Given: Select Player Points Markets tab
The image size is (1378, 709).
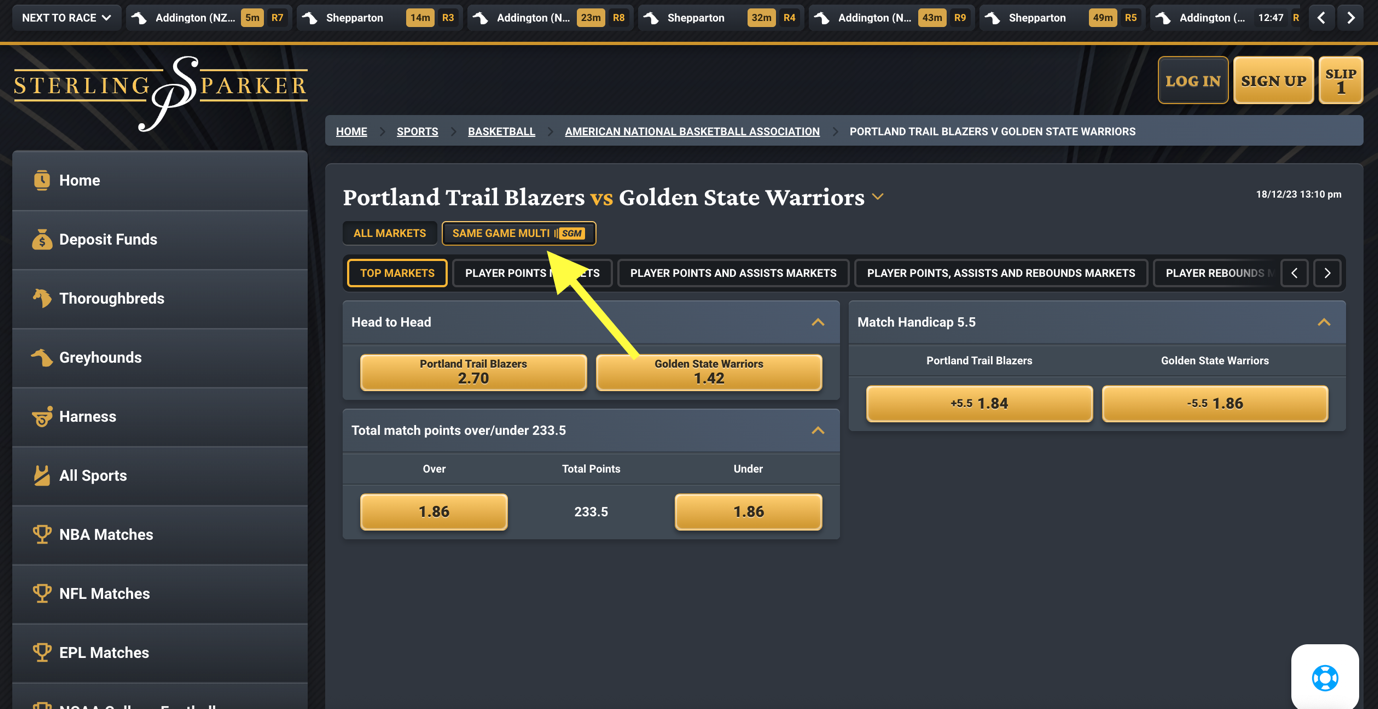Looking at the screenshot, I should 532,273.
